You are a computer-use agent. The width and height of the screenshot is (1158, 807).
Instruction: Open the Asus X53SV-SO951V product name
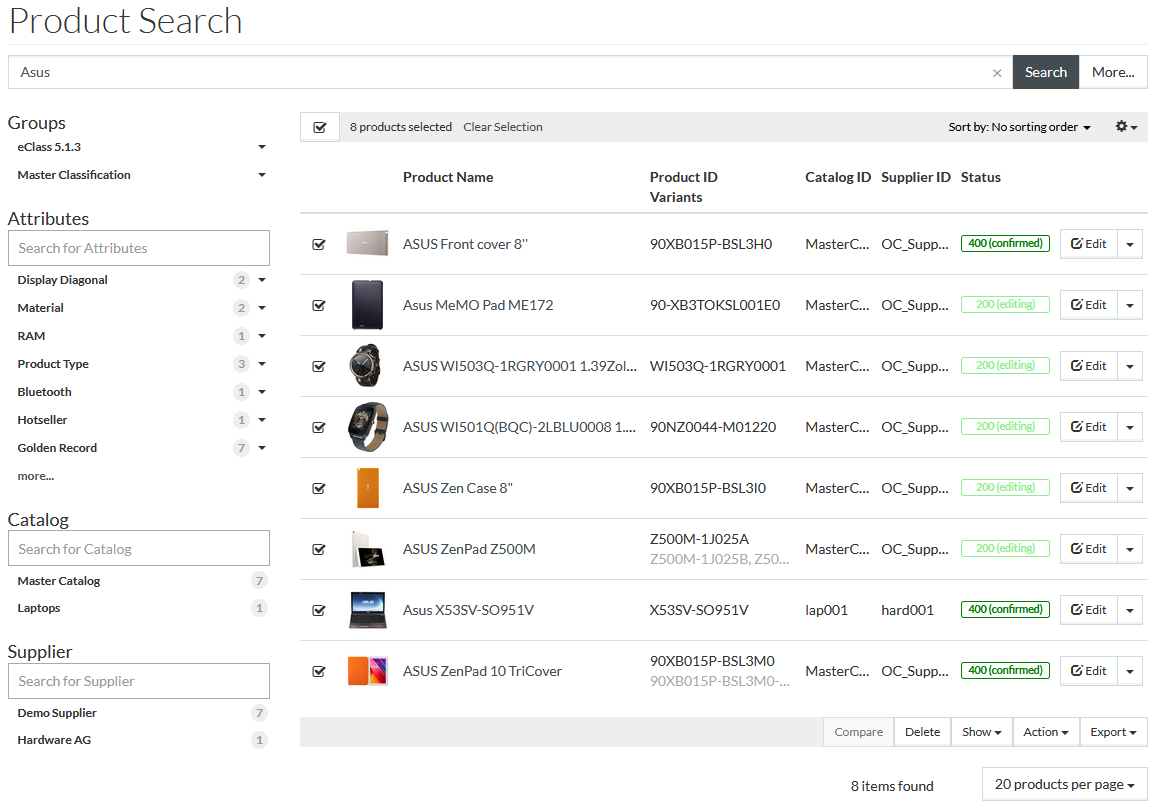coord(468,611)
